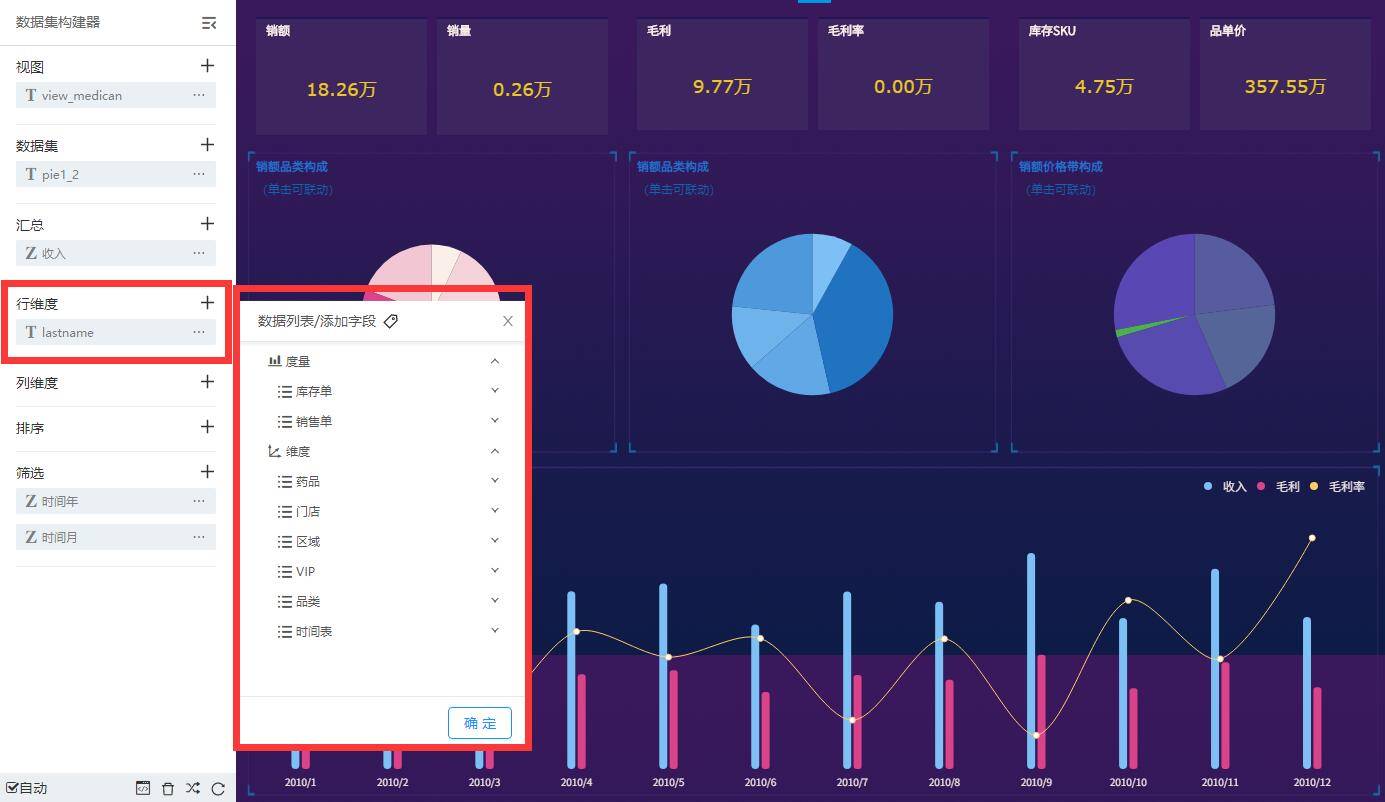1385x802 pixels.
Task: Close the 数据列表/添加字段 dialog
Action: click(x=508, y=321)
